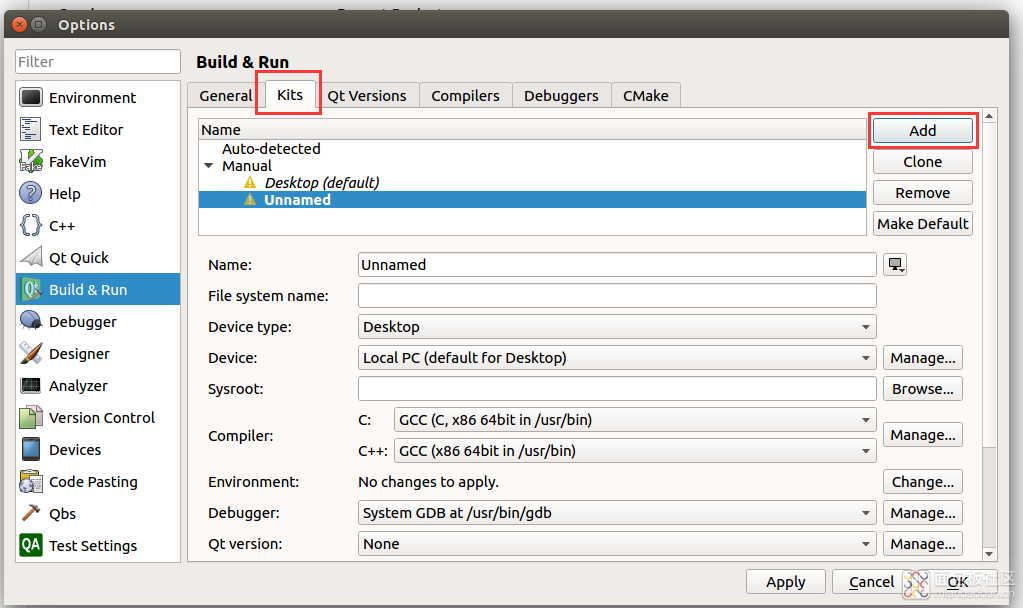This screenshot has height=608, width=1023.
Task: Open the C compiler dropdown
Action: pos(635,419)
